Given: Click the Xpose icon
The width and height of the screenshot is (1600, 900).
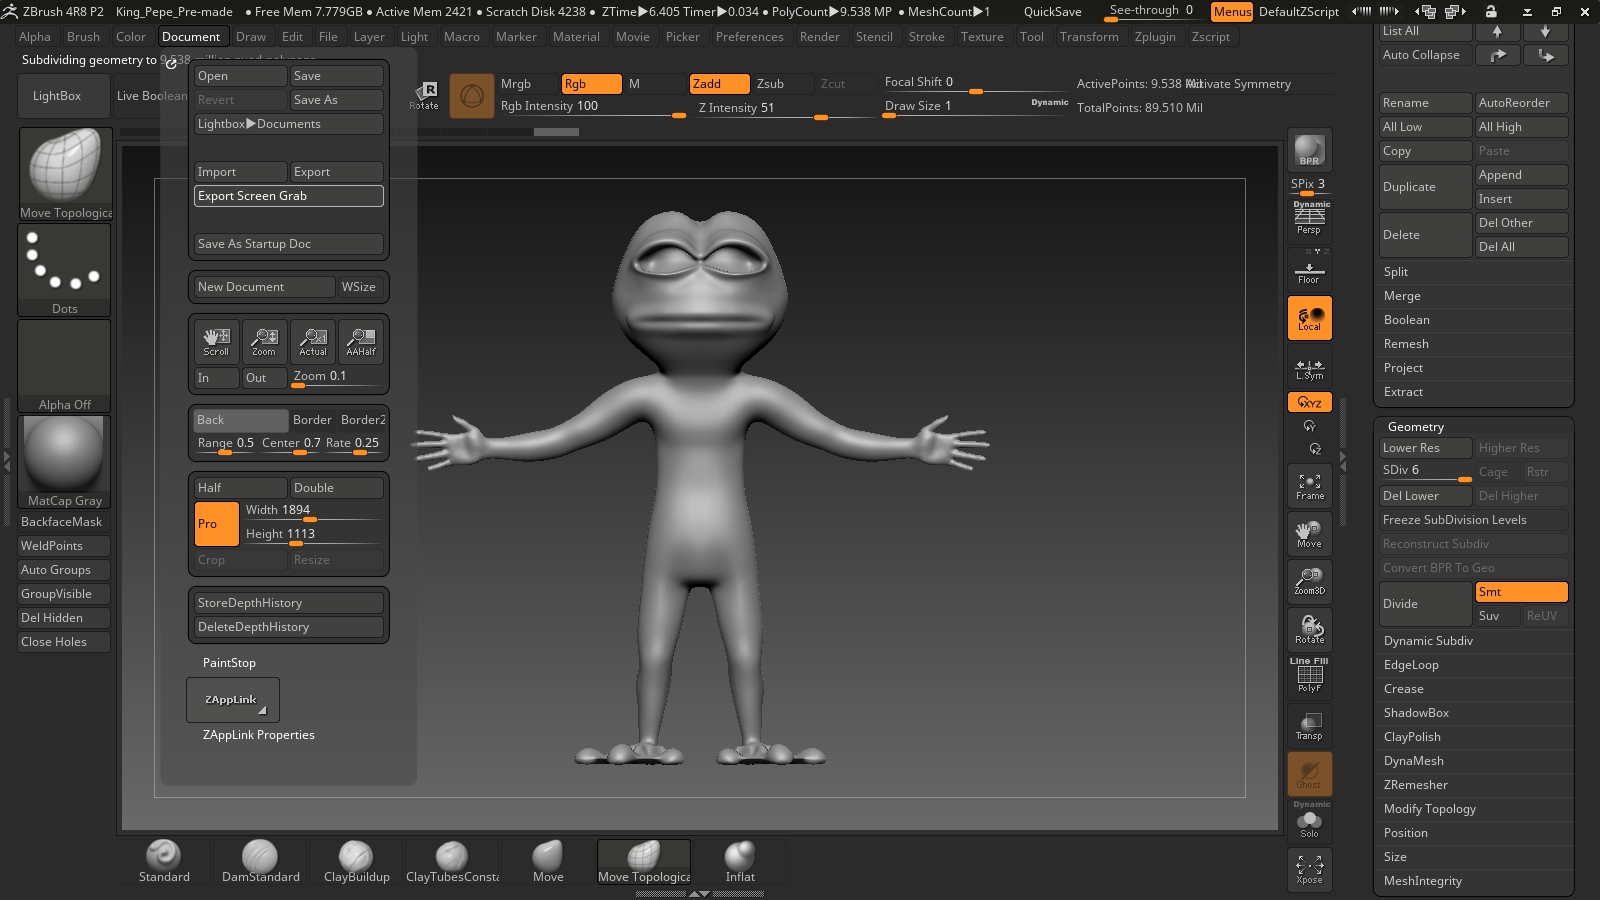Looking at the screenshot, I should point(1309,869).
